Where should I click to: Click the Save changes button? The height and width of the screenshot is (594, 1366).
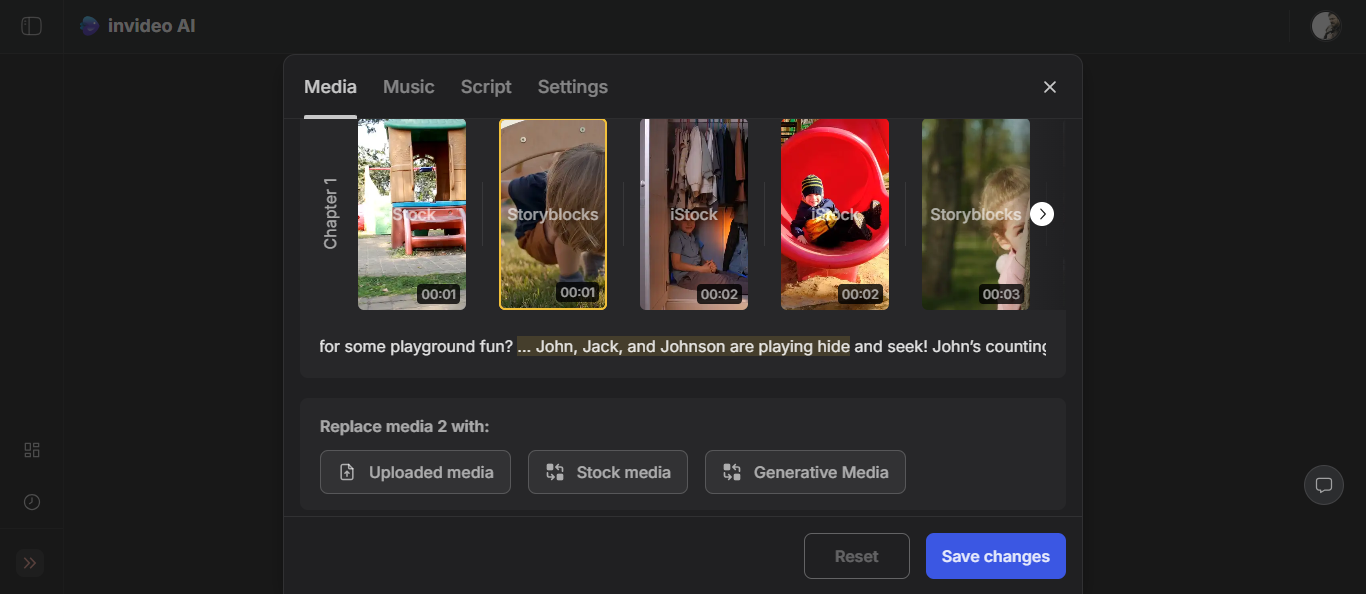995,555
